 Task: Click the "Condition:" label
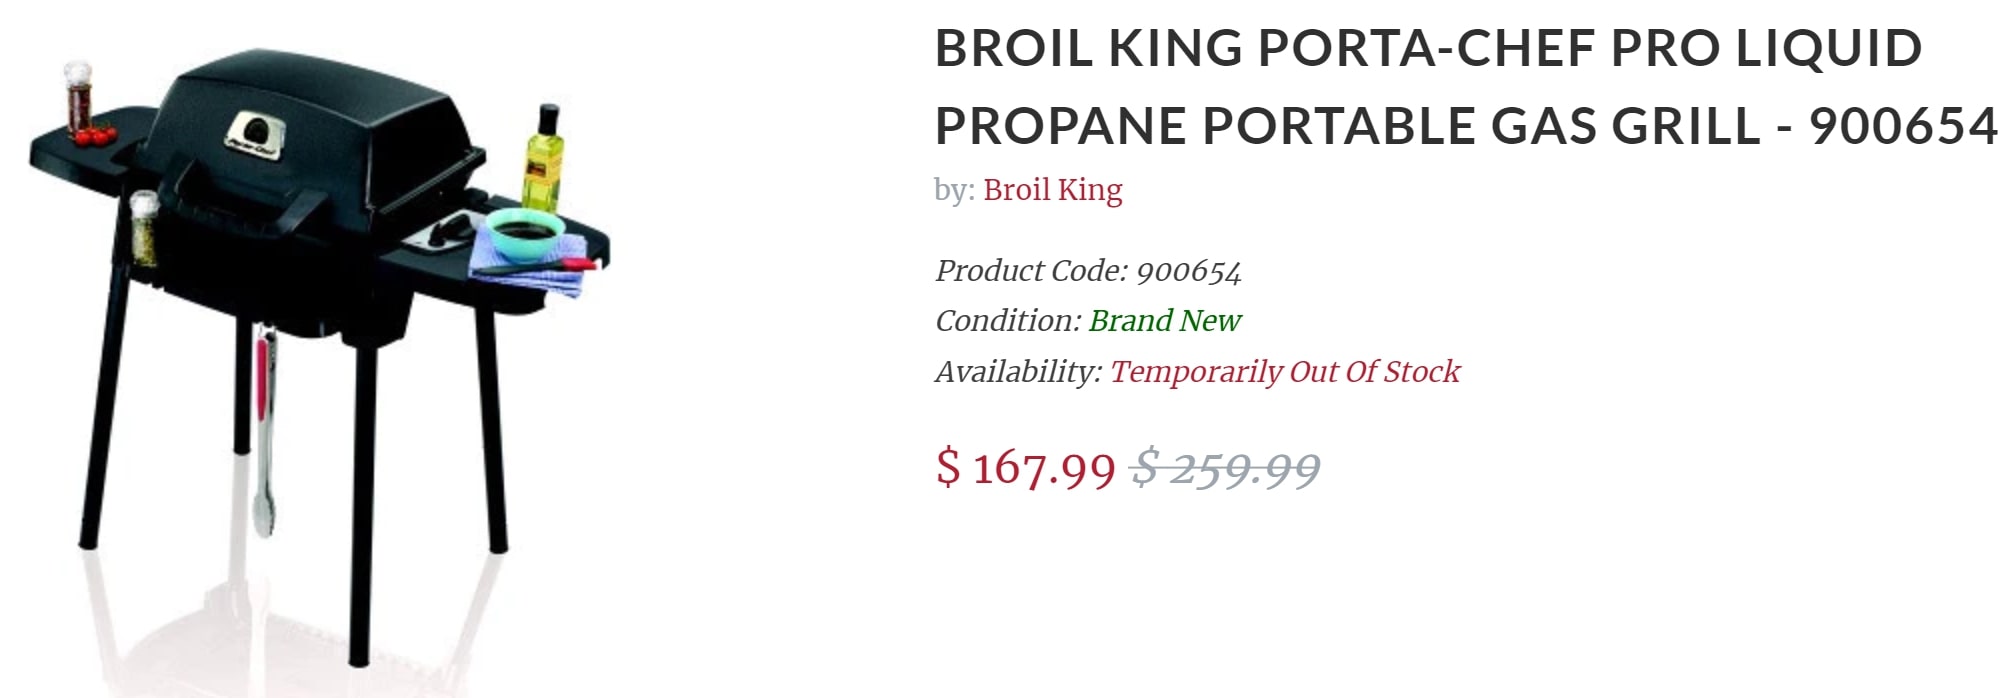[1008, 321]
